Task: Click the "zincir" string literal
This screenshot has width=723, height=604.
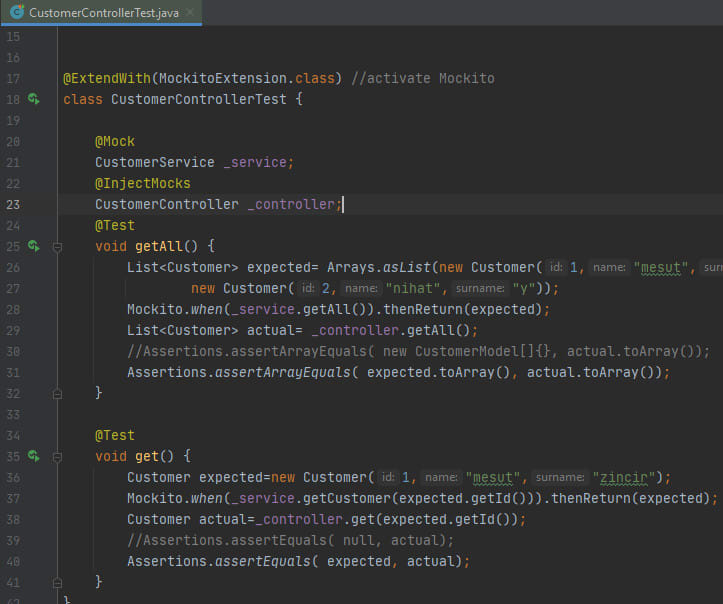Action: [x=624, y=477]
